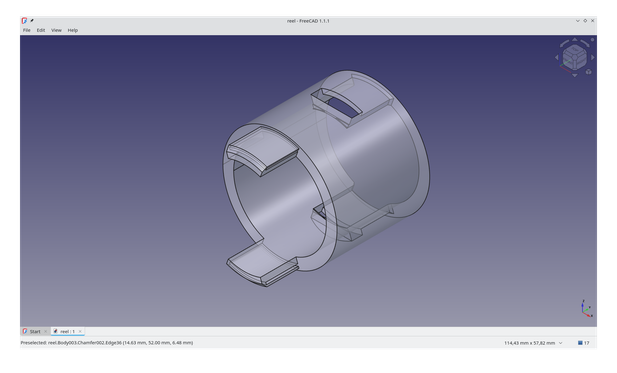
Task: Close the Start tab
Action: click(46, 331)
